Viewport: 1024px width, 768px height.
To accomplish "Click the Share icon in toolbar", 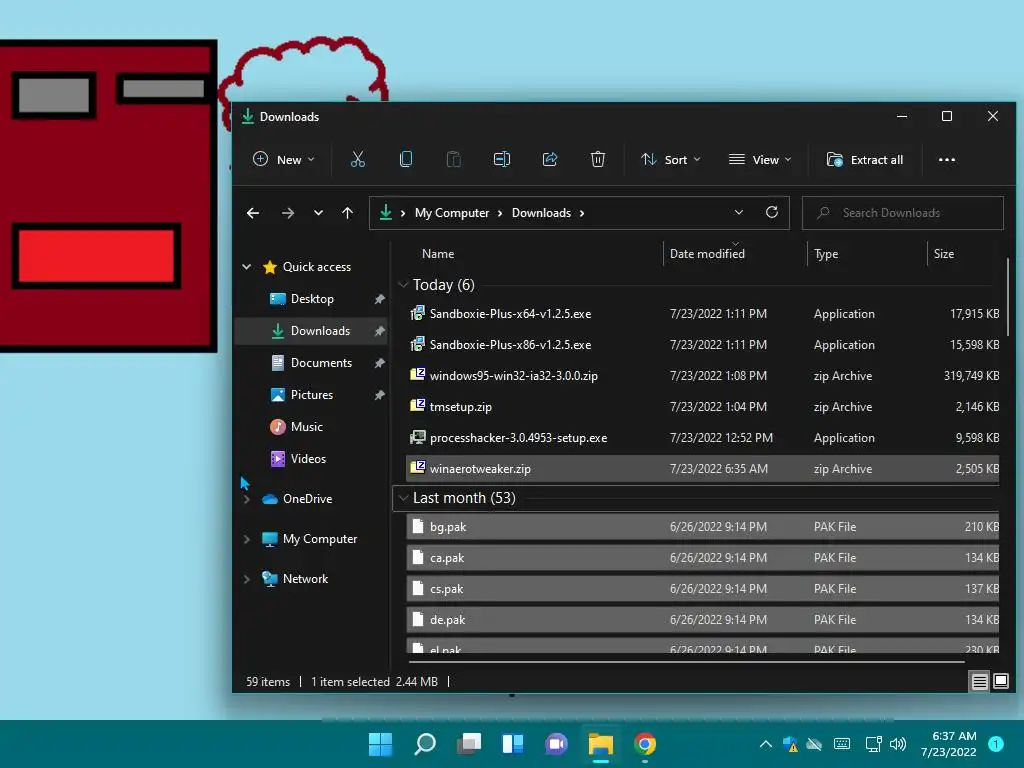I will tap(550, 159).
